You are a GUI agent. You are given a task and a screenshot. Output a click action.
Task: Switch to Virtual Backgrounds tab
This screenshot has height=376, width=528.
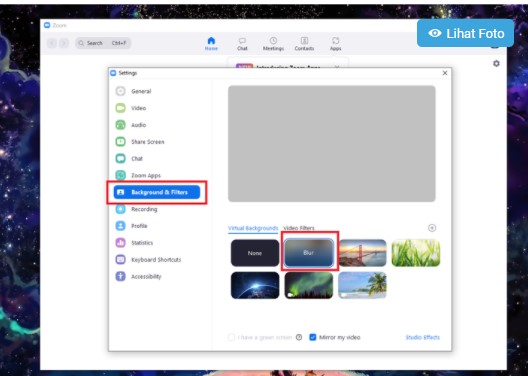click(x=253, y=228)
